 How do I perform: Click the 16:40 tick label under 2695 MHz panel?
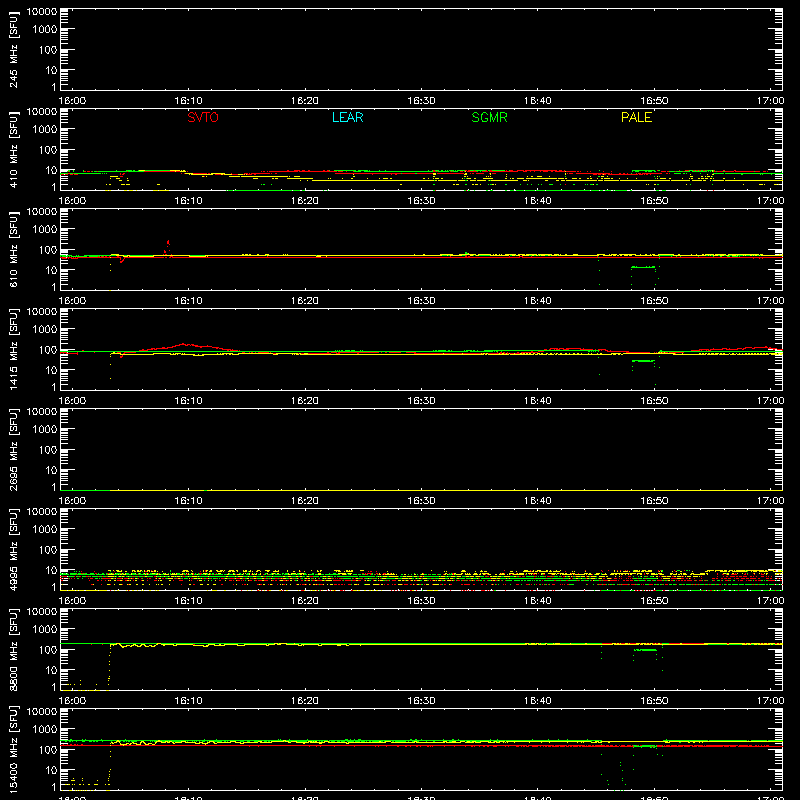coord(537,501)
